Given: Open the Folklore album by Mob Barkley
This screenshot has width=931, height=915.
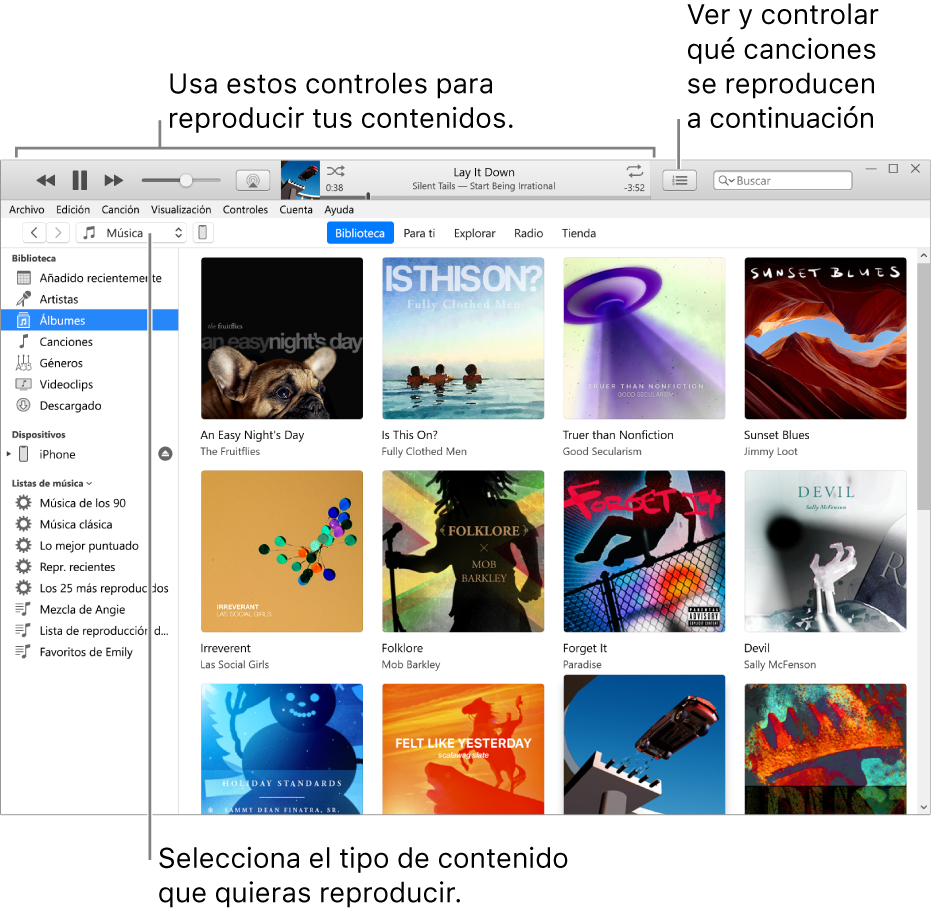Looking at the screenshot, I should click(463, 551).
